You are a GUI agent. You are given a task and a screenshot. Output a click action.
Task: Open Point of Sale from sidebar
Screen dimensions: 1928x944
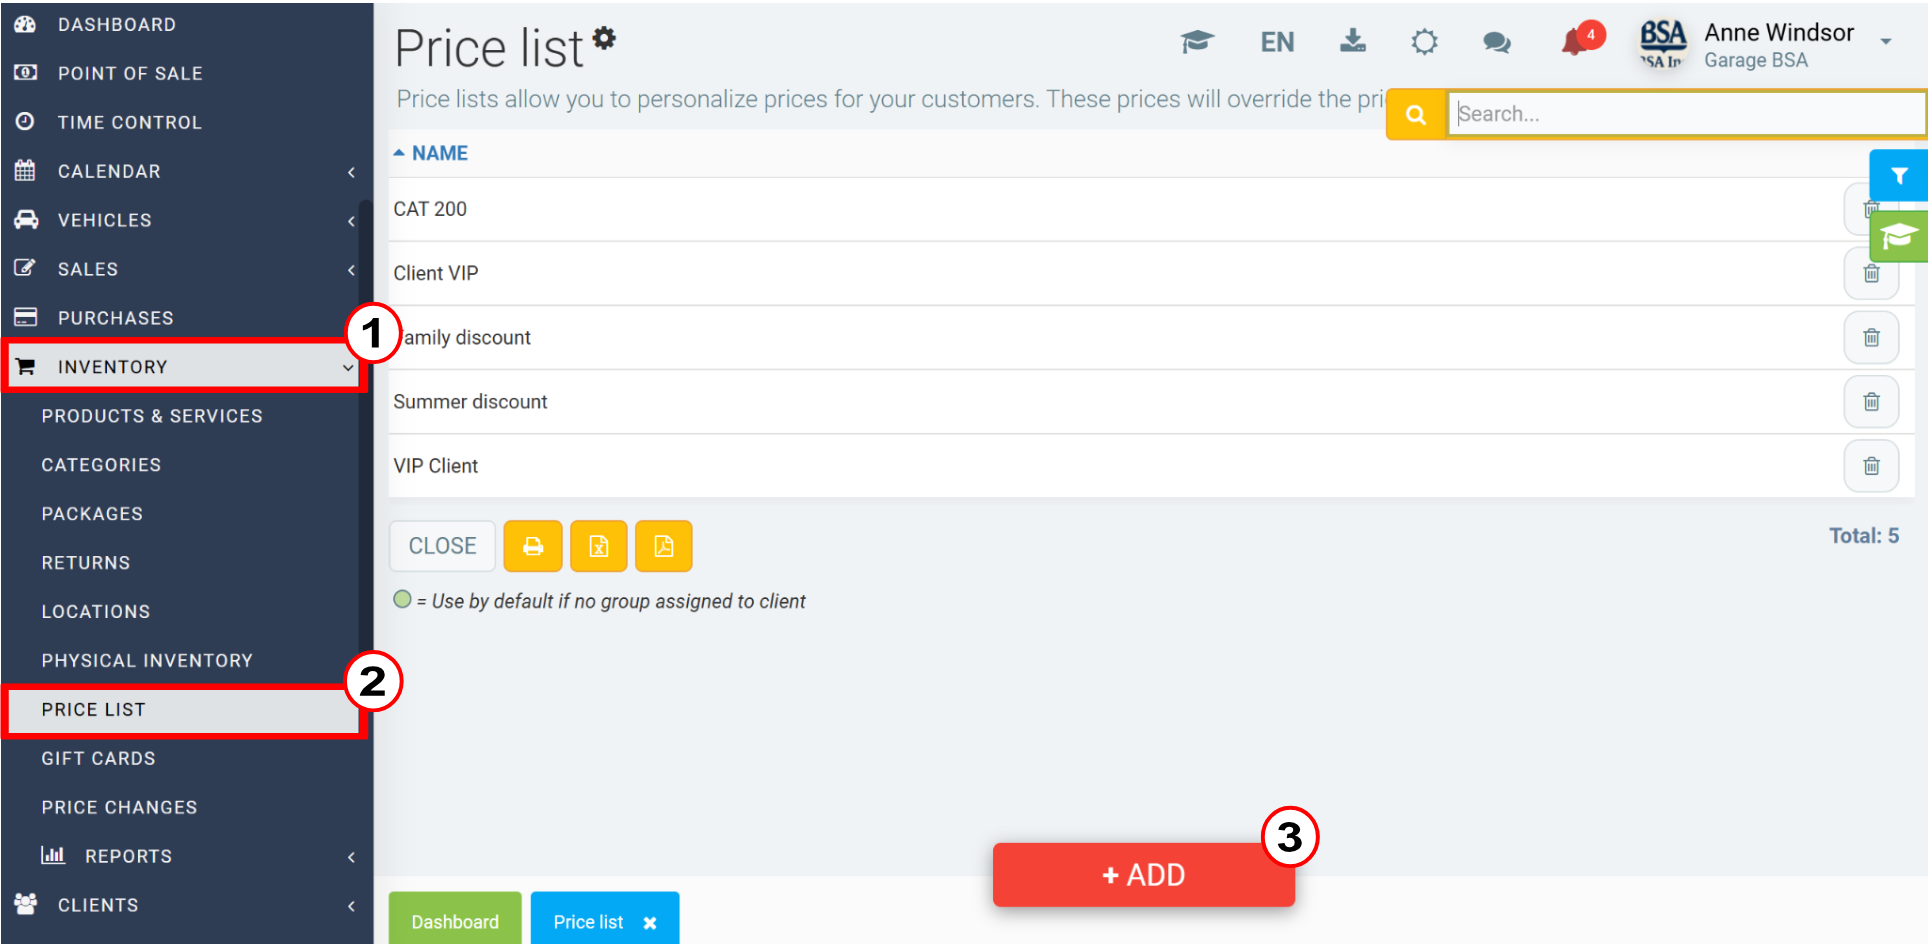point(130,73)
